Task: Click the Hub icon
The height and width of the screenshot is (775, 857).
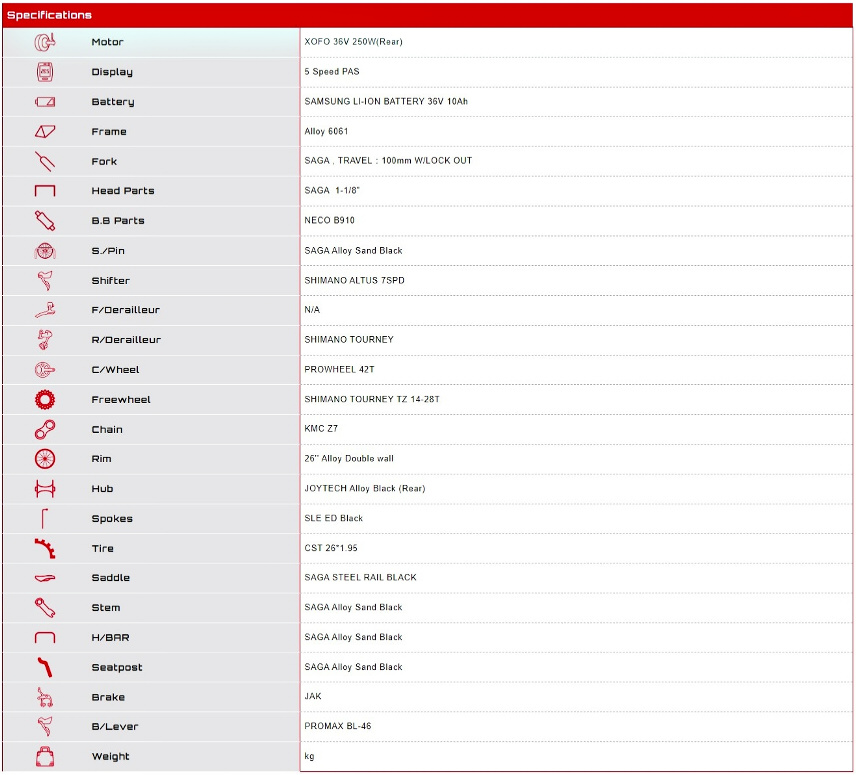Action: [x=45, y=489]
